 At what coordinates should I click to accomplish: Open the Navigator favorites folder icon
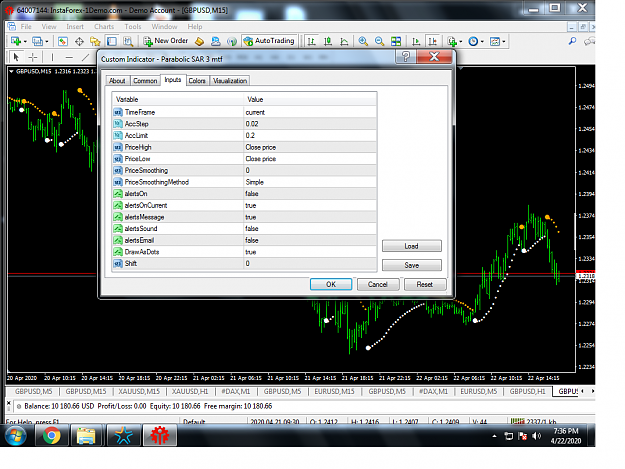click(x=95, y=41)
